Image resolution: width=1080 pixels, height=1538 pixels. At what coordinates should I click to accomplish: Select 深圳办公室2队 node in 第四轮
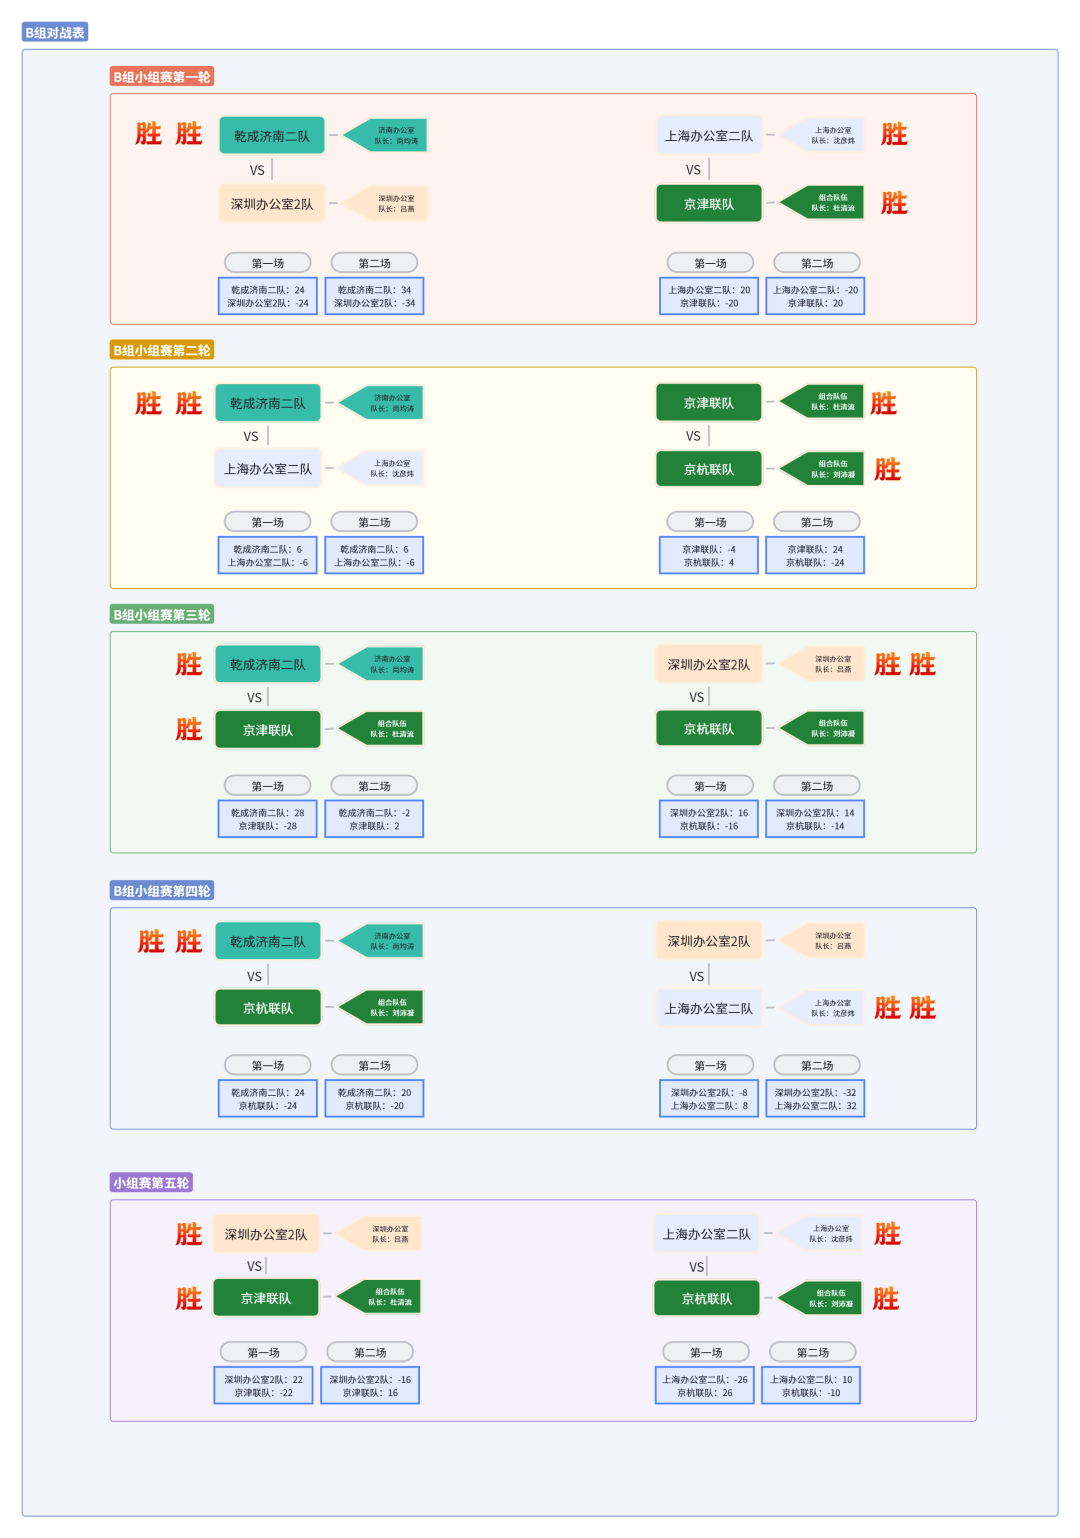coord(709,942)
